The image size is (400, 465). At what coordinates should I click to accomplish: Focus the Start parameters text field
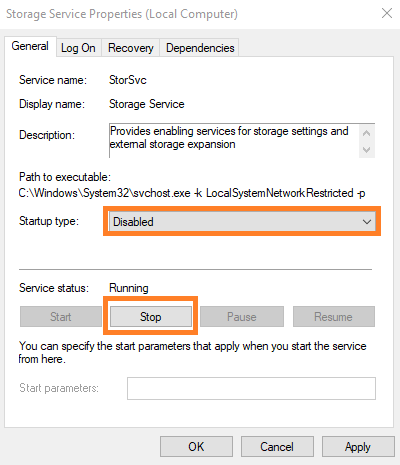pos(251,388)
